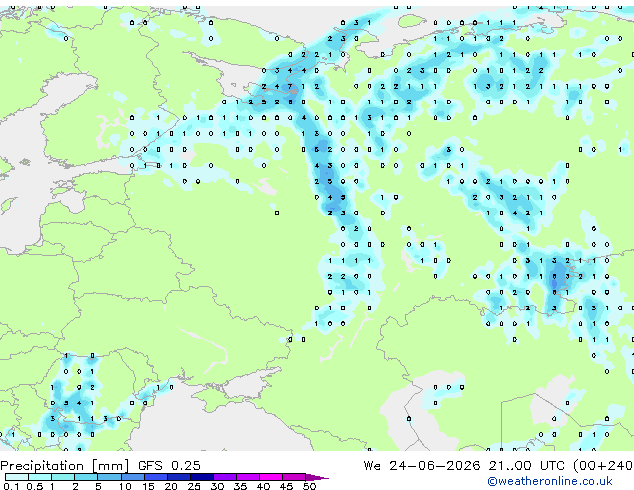
Task: Click the '(00+240' forecast offset text
Action: tap(602, 465)
